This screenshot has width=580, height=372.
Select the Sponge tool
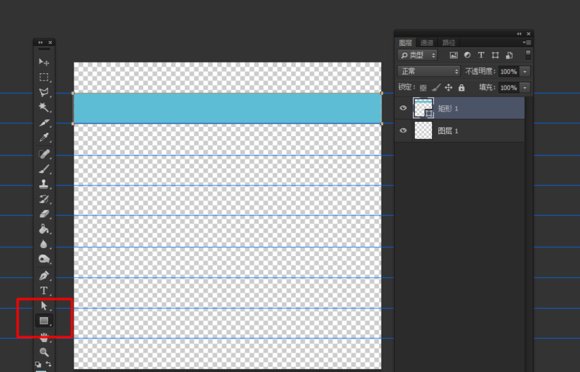[x=44, y=259]
